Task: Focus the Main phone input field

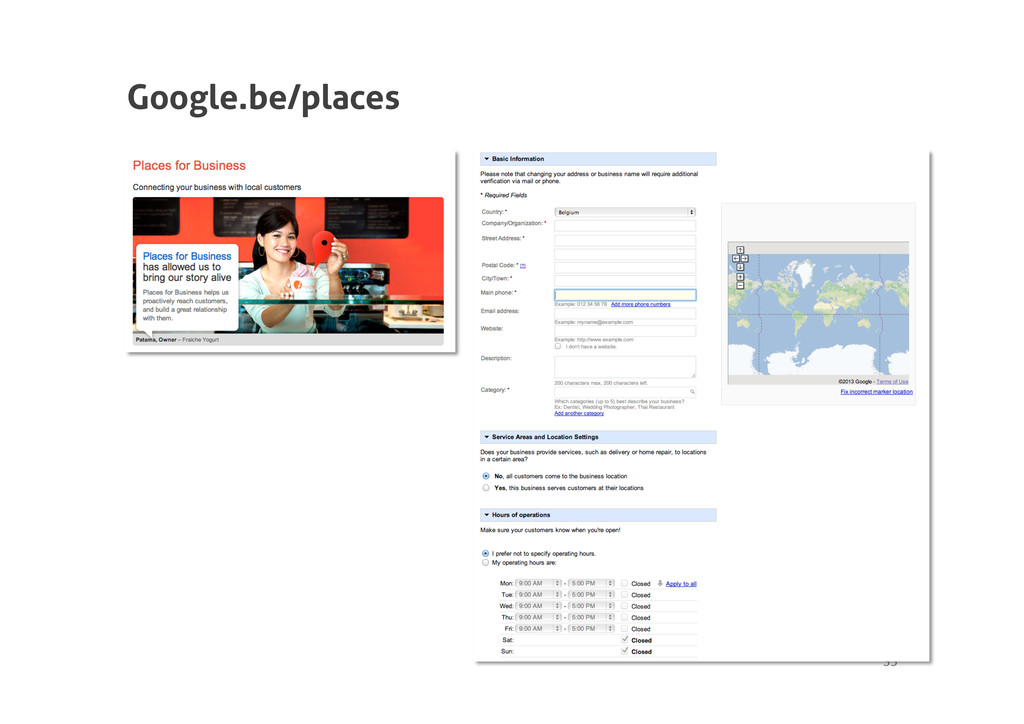Action: [625, 295]
